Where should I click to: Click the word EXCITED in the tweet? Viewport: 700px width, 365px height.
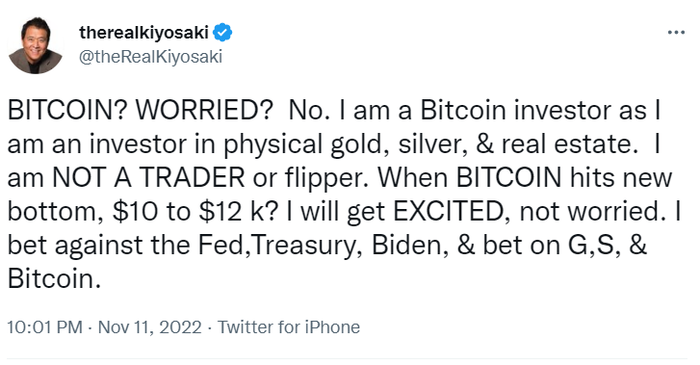448,211
